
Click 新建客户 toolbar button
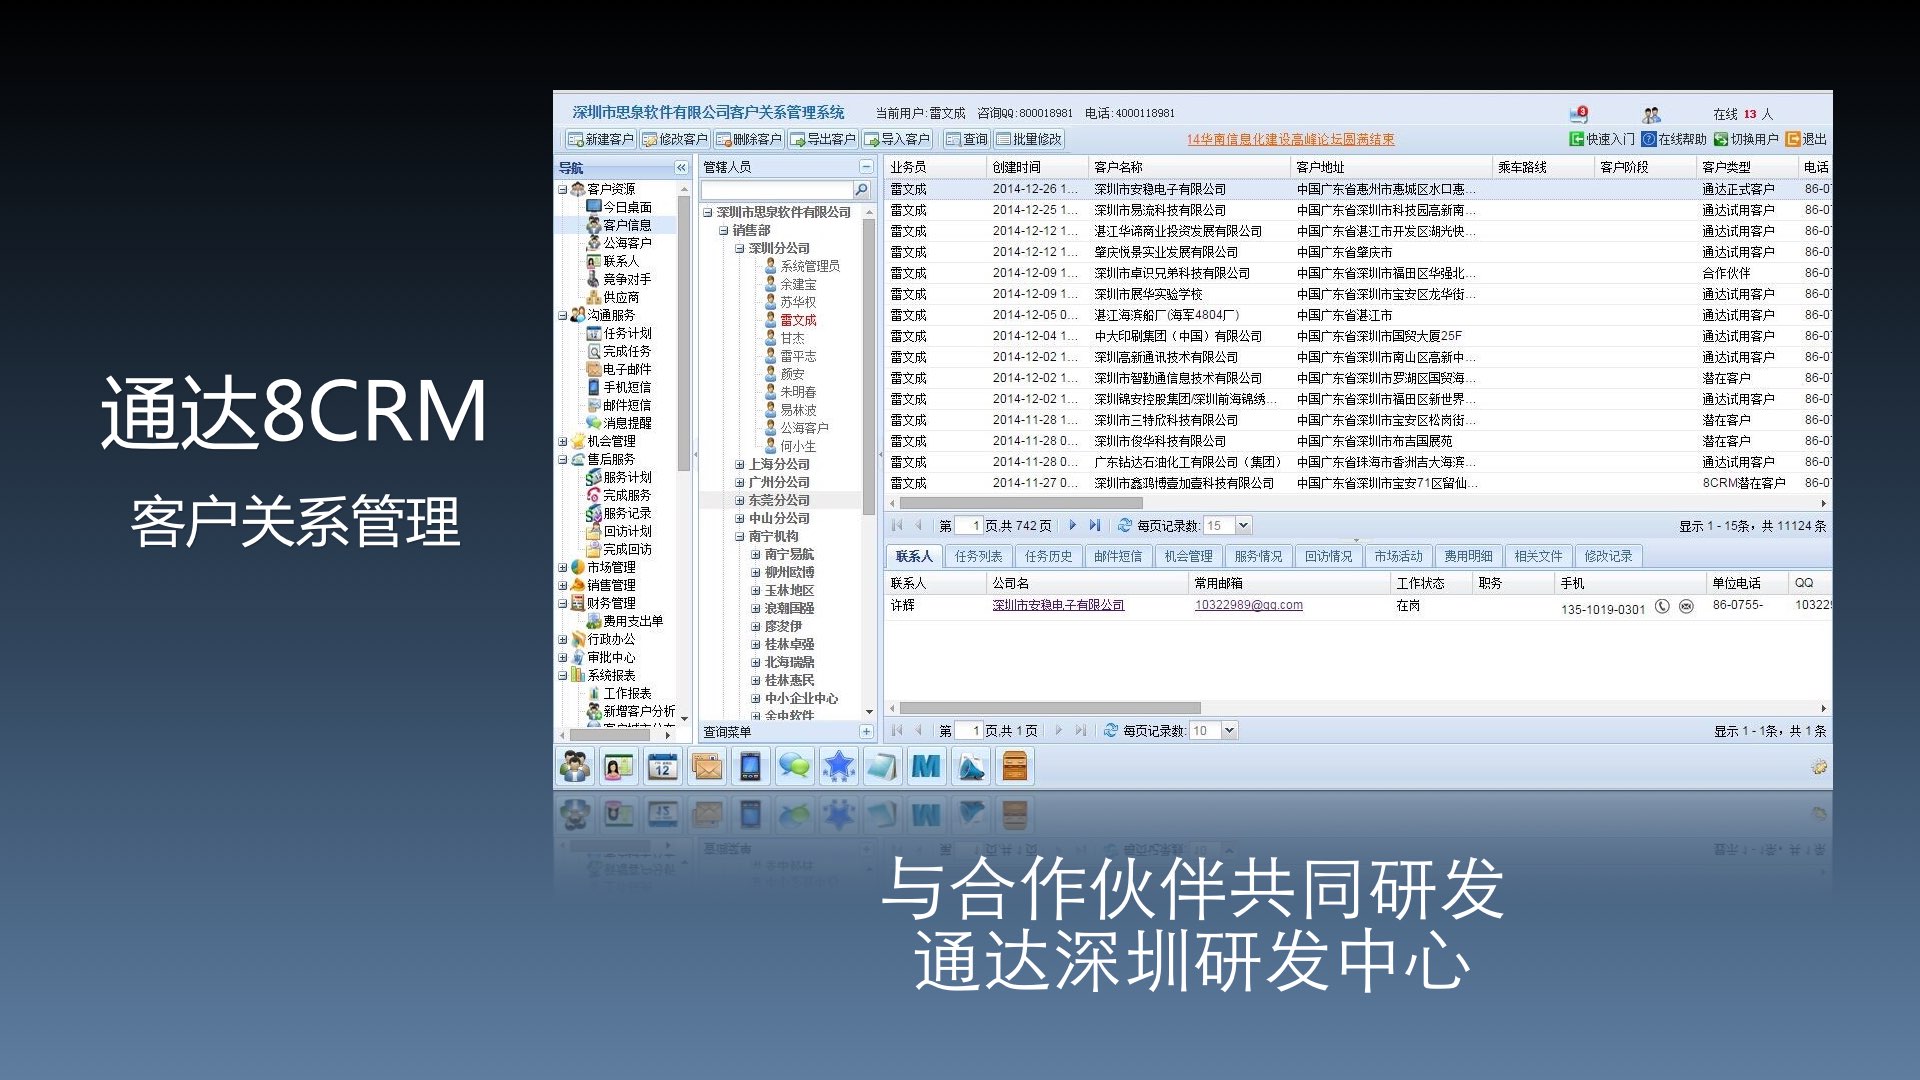pyautogui.click(x=601, y=139)
